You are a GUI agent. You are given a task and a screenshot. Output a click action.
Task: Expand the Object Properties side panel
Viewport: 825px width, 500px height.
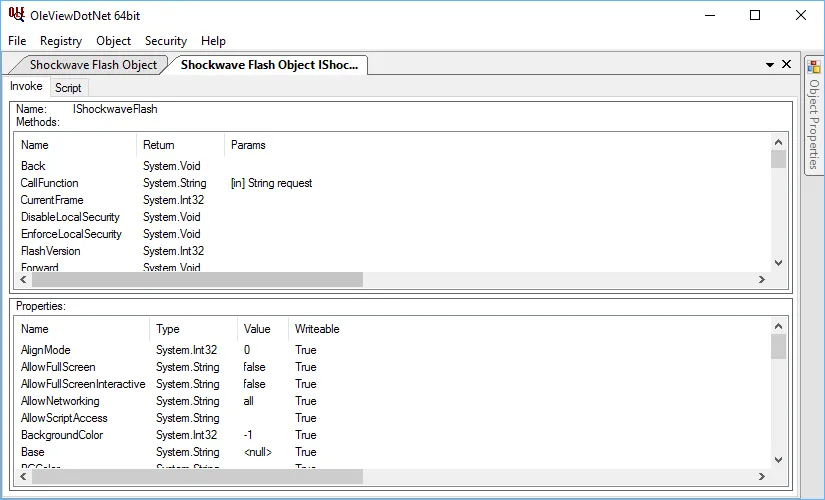pyautogui.click(x=814, y=116)
